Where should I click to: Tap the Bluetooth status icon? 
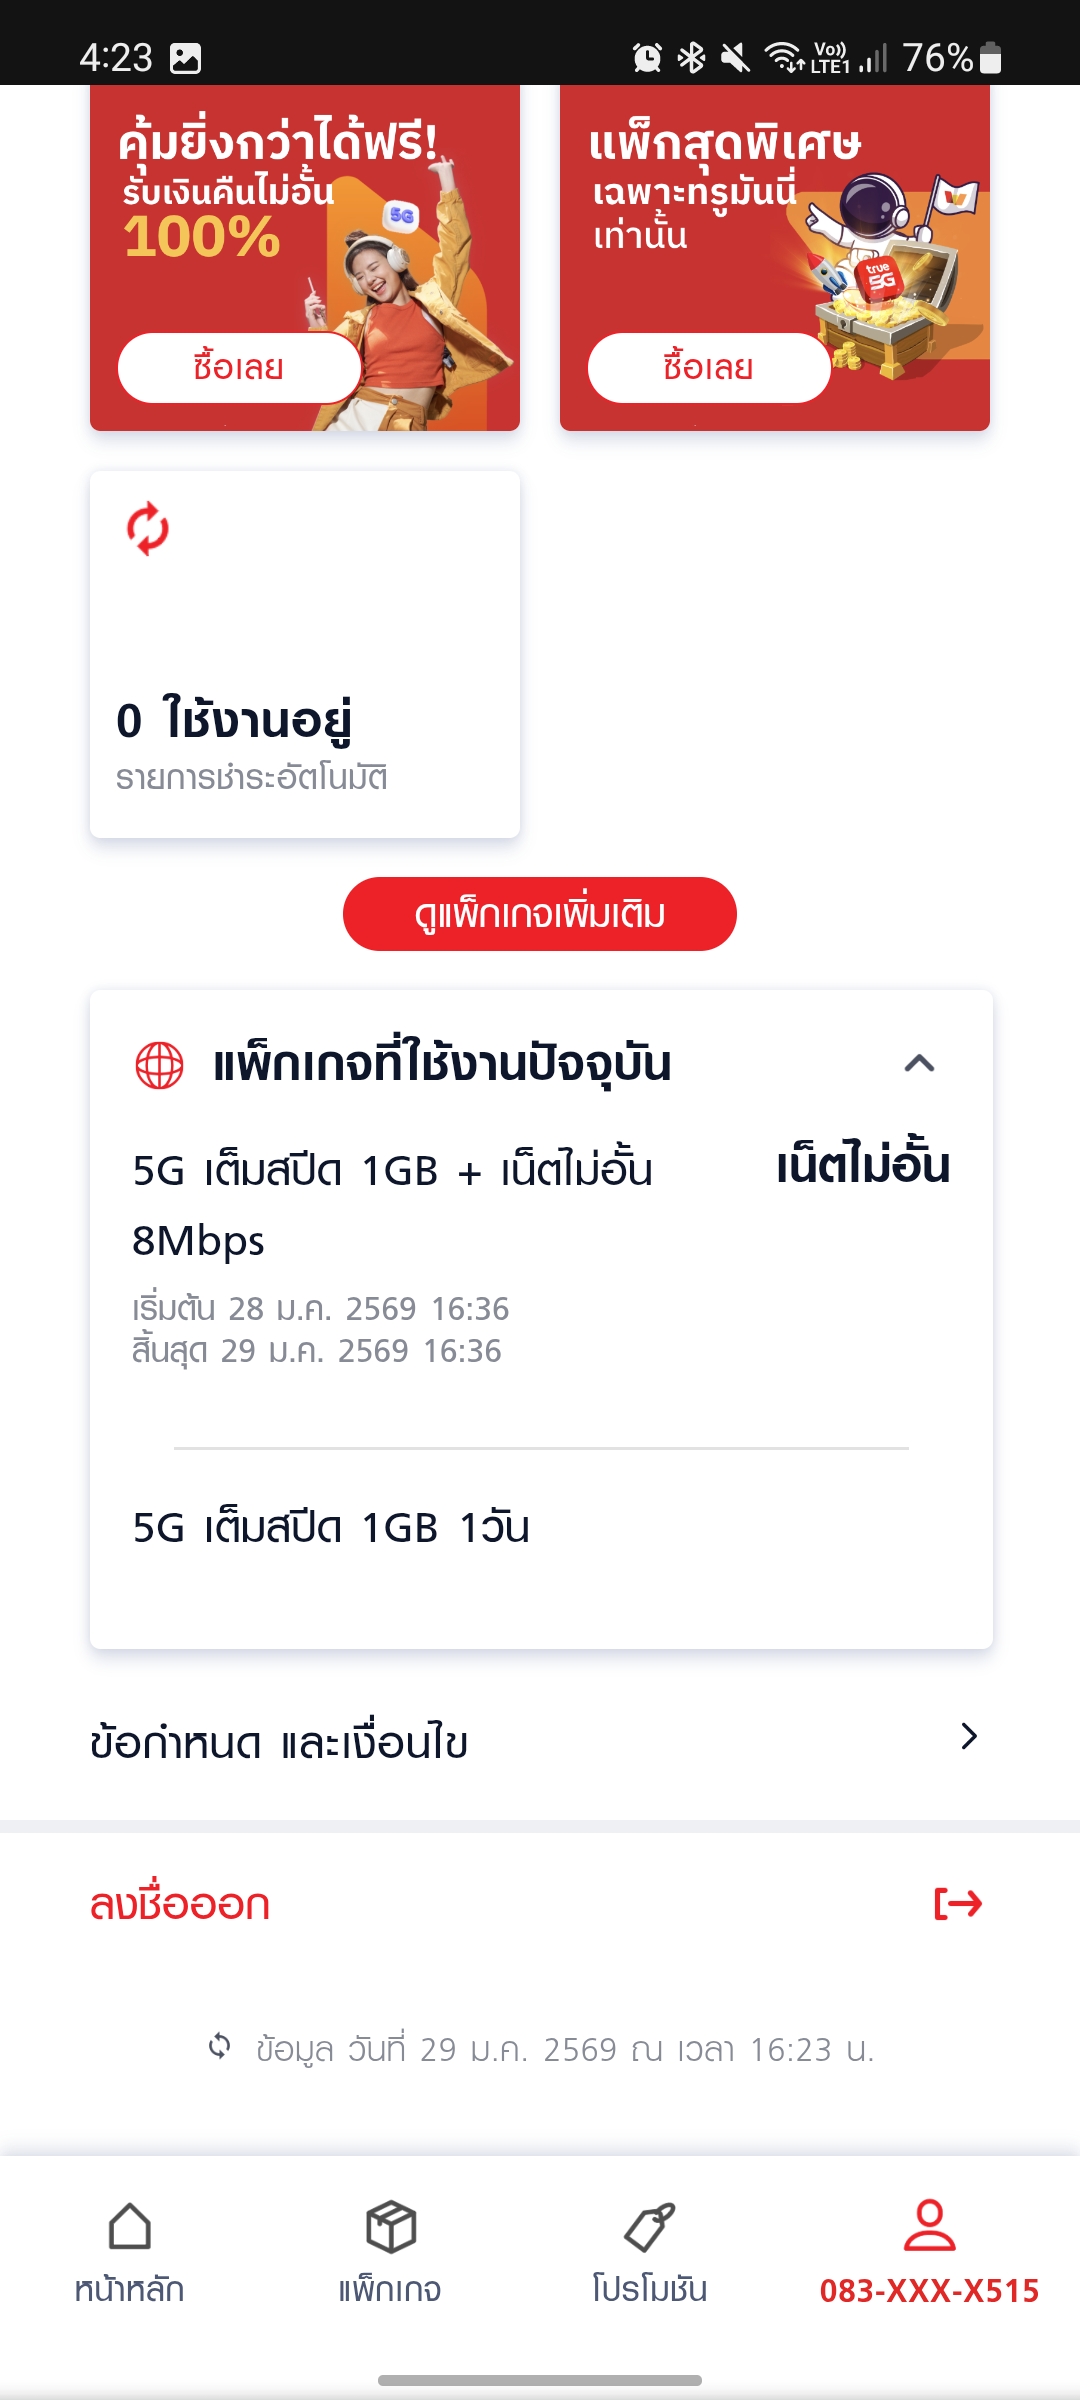pos(691,58)
